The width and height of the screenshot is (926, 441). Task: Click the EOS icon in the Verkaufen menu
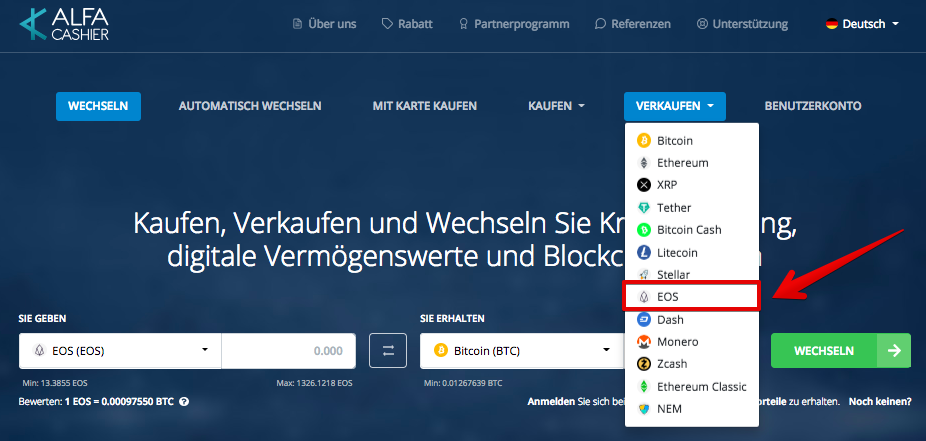coord(643,297)
